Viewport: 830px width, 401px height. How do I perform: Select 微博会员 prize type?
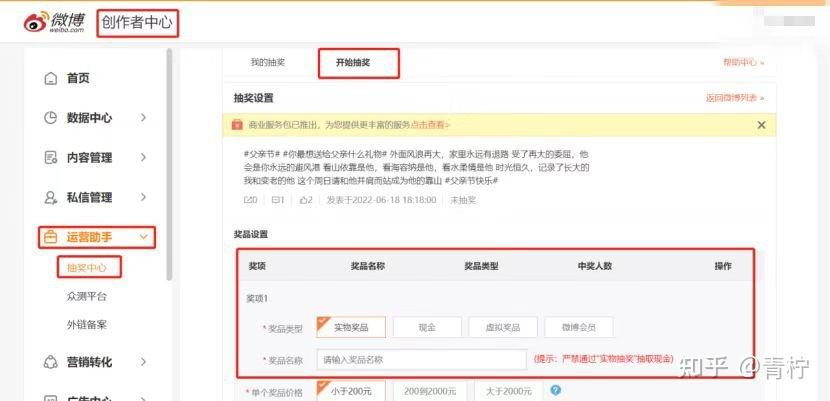(579, 327)
